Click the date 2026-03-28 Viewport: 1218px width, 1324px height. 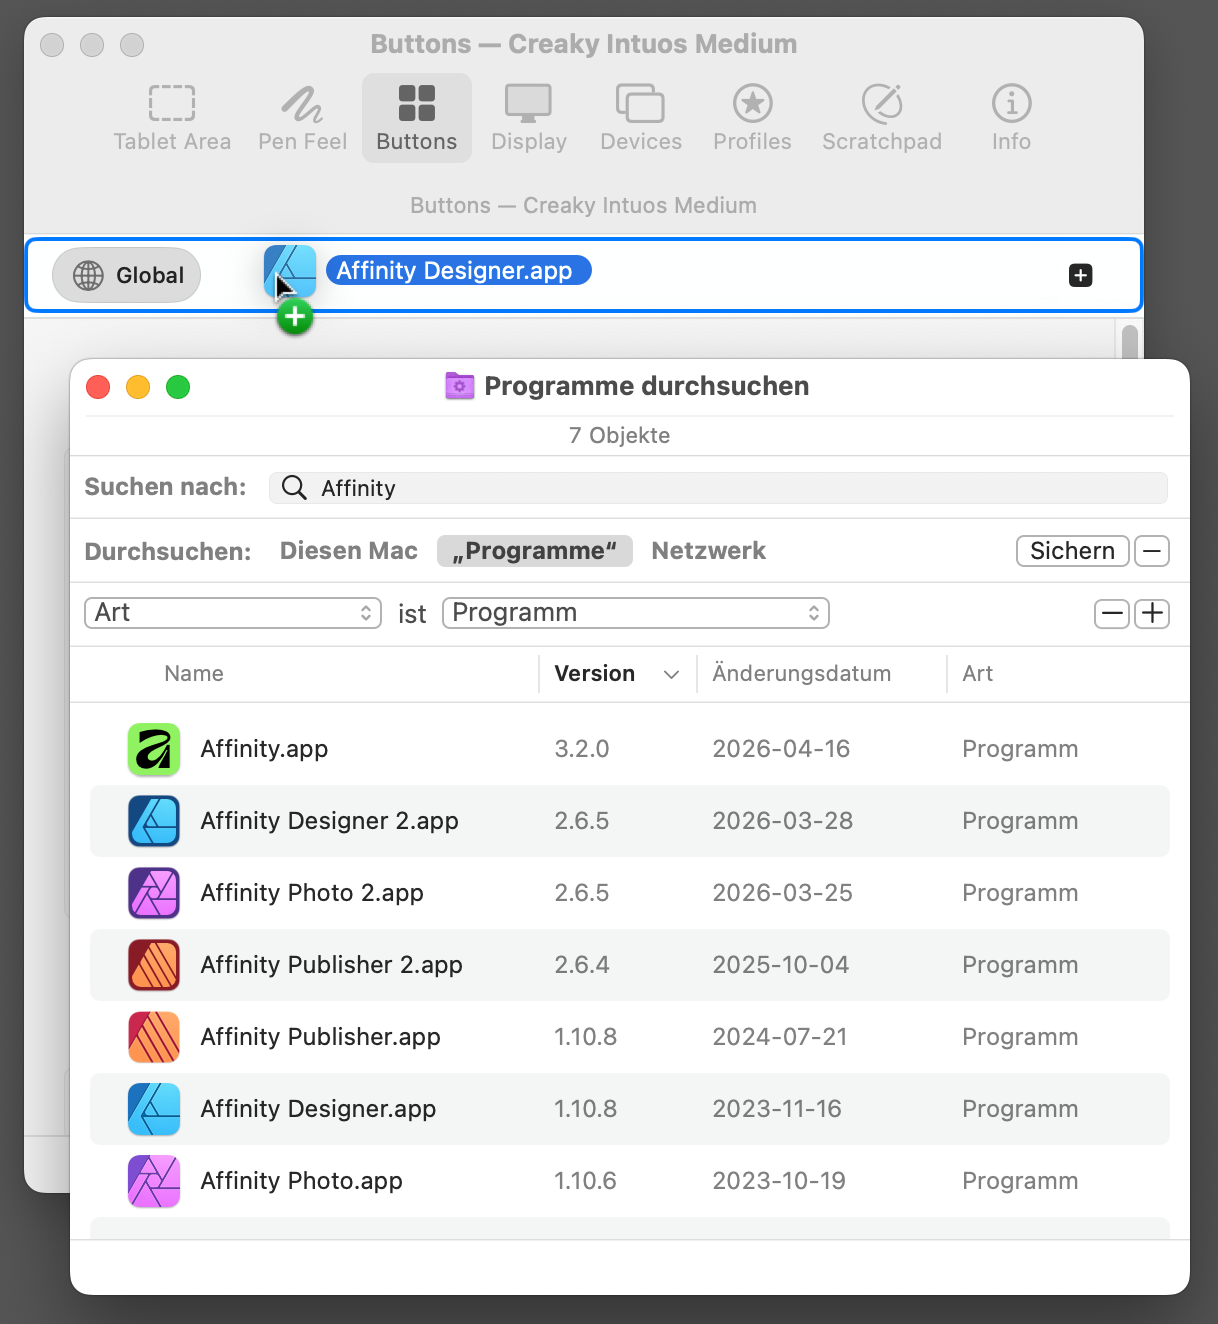coord(782,821)
